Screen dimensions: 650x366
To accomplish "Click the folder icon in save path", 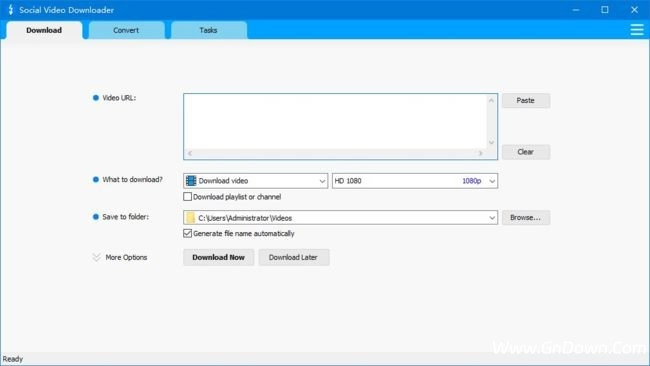I will click(190, 218).
